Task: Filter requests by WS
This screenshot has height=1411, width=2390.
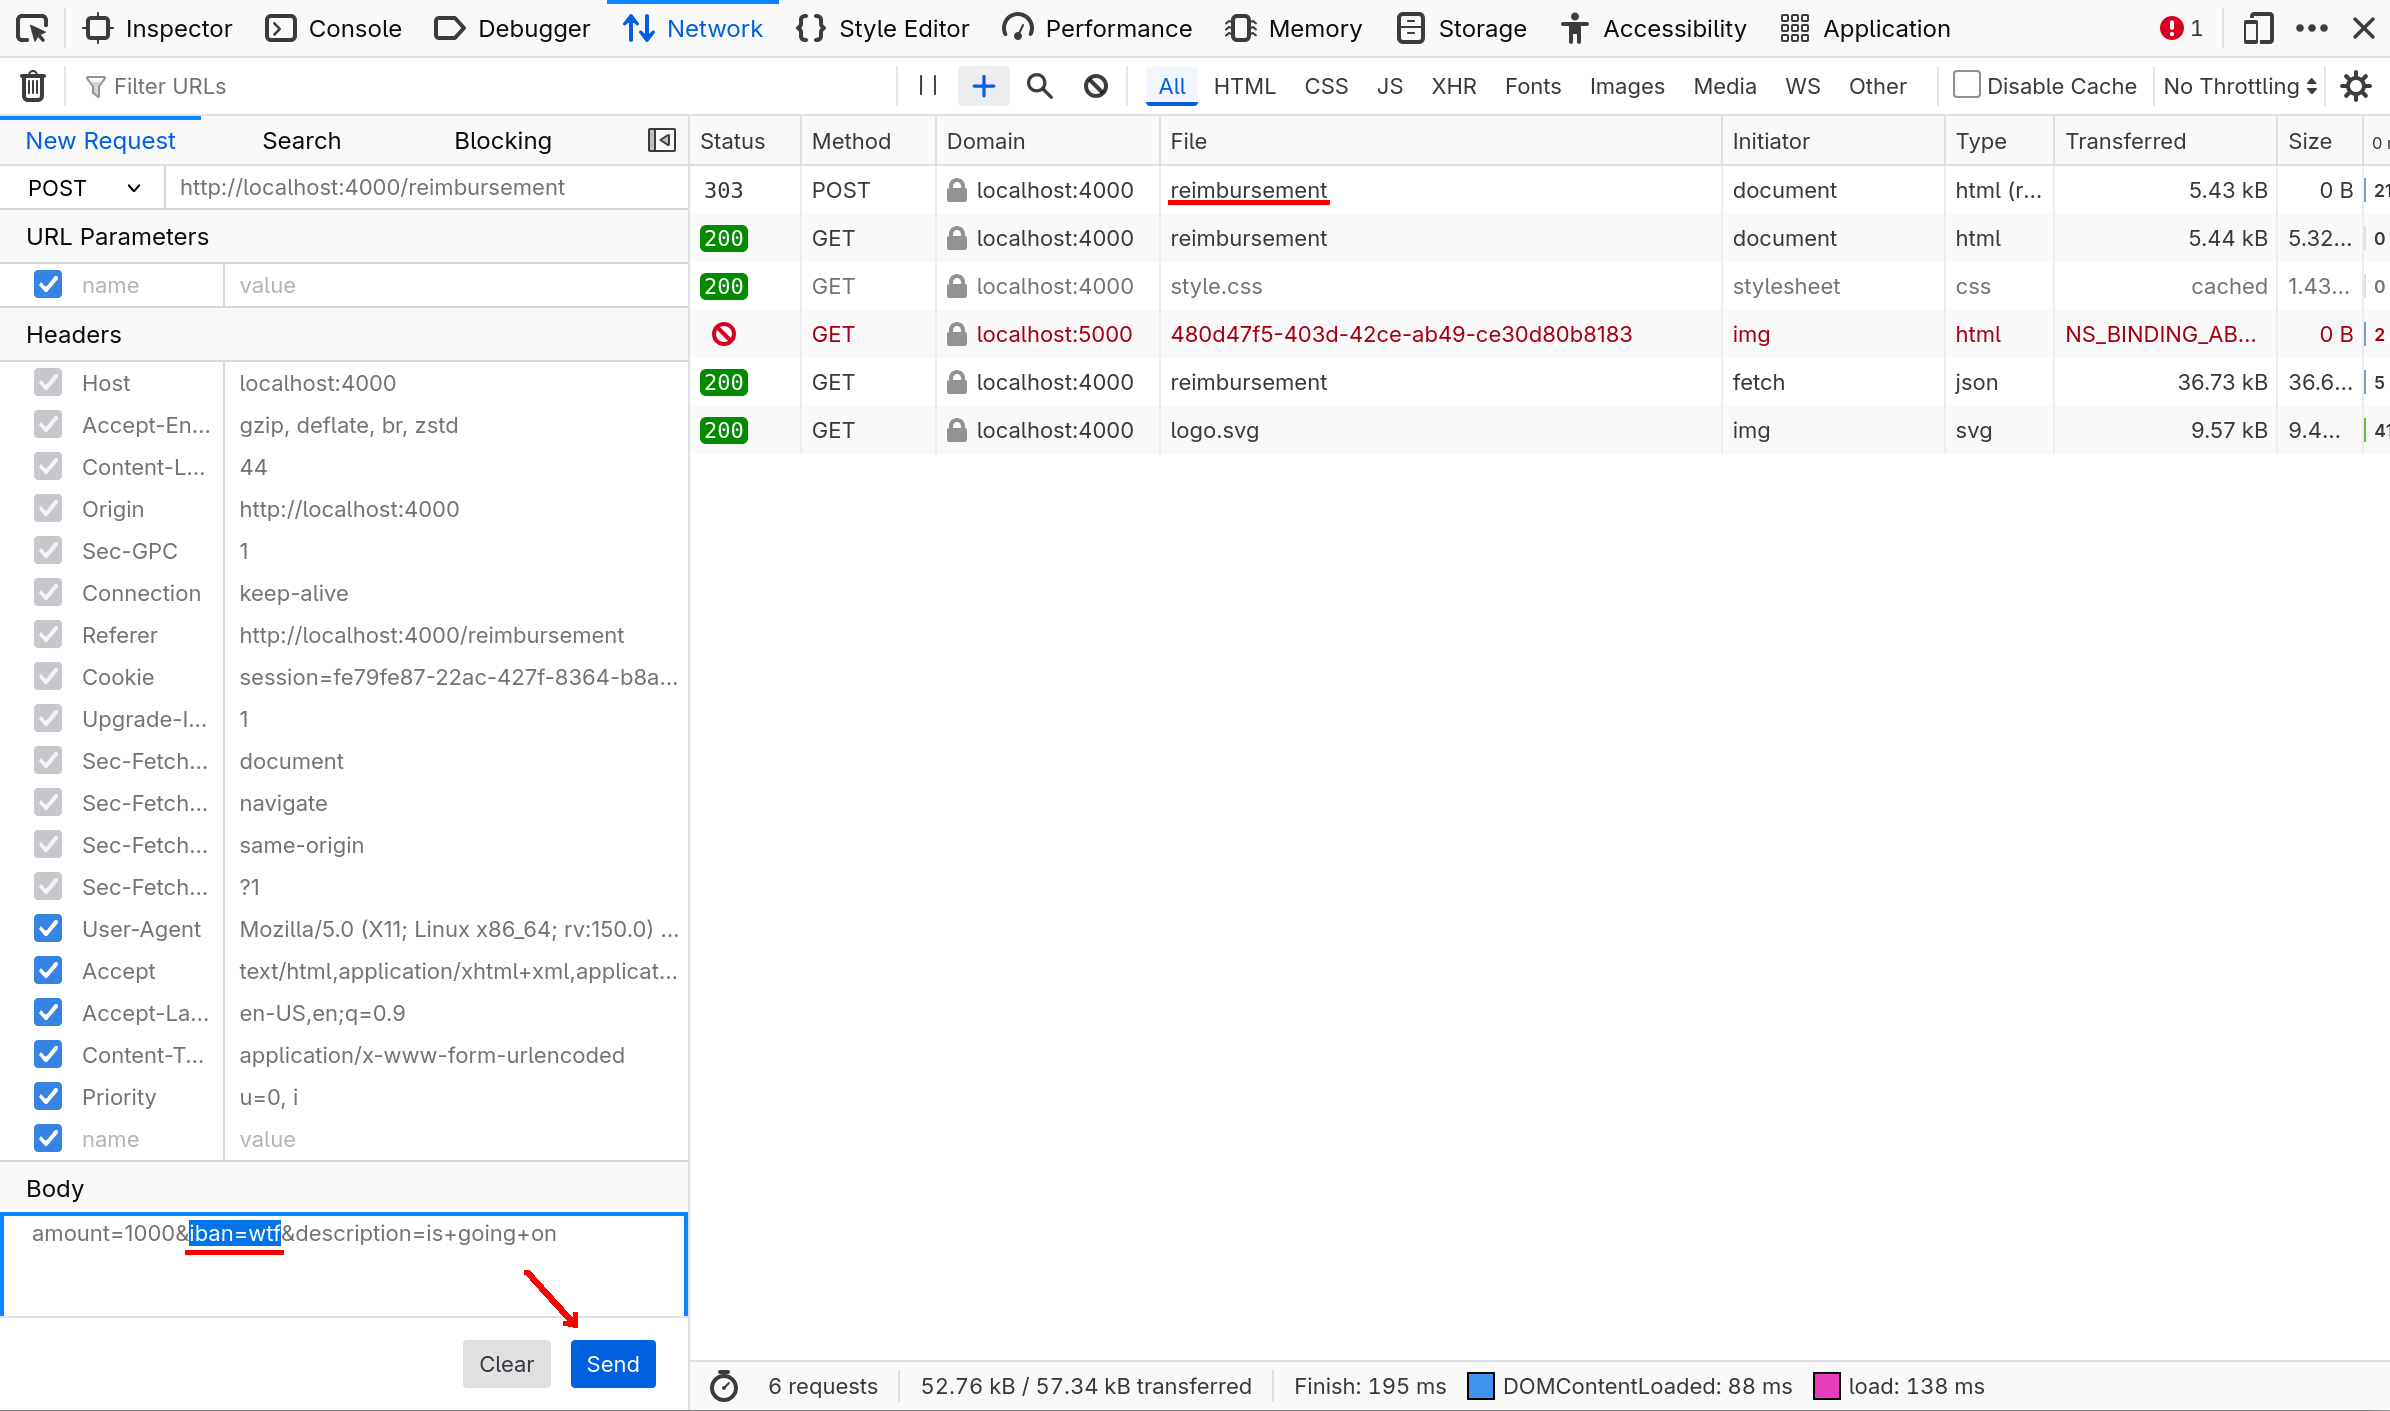Action: point(1802,86)
